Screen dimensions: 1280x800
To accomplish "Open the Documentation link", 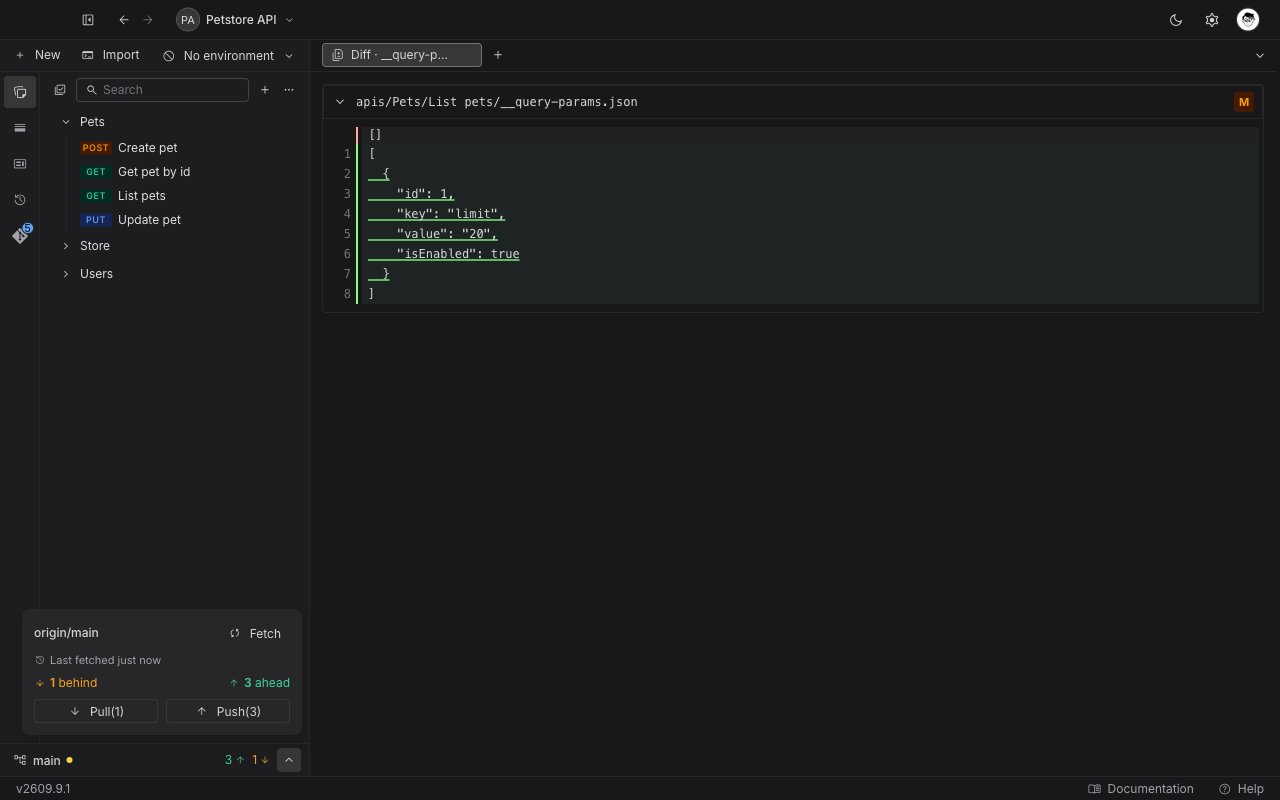I will click(x=1141, y=789).
